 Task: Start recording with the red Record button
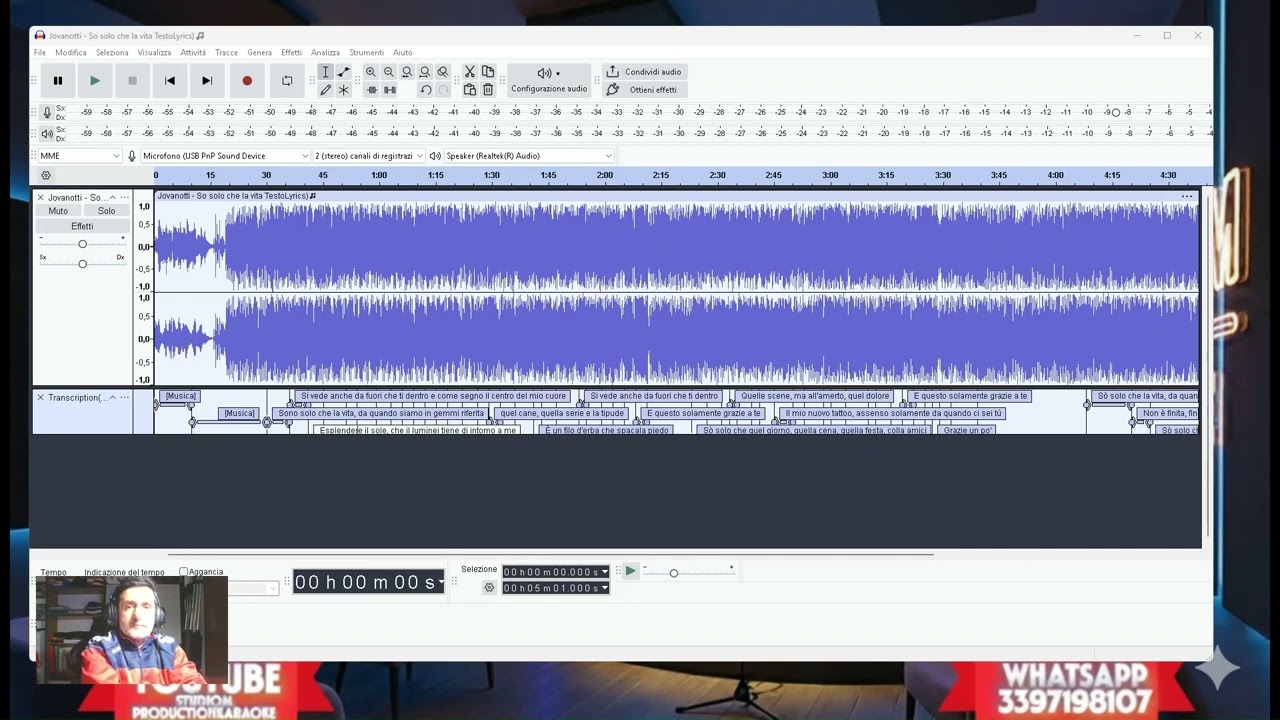(x=247, y=81)
